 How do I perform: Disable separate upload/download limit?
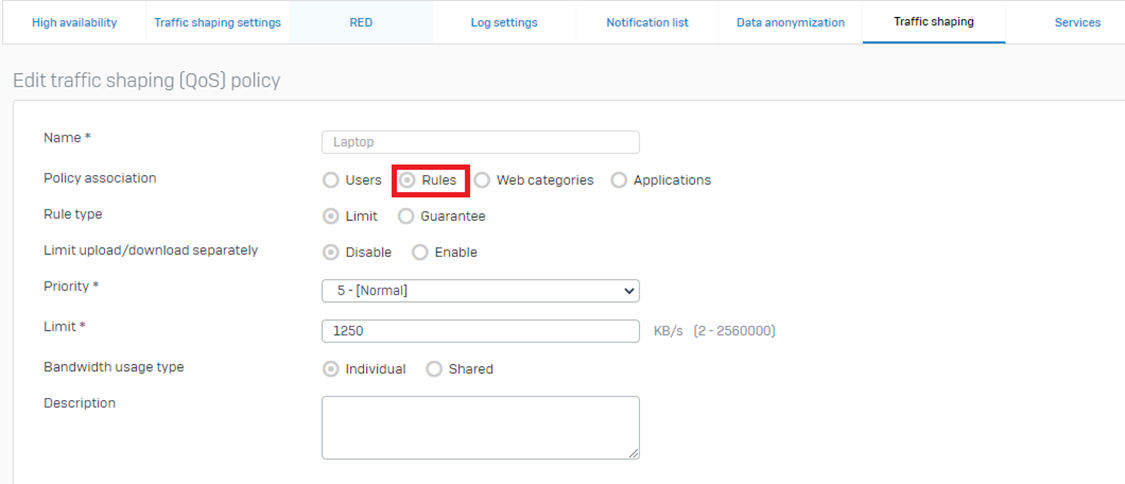(331, 253)
